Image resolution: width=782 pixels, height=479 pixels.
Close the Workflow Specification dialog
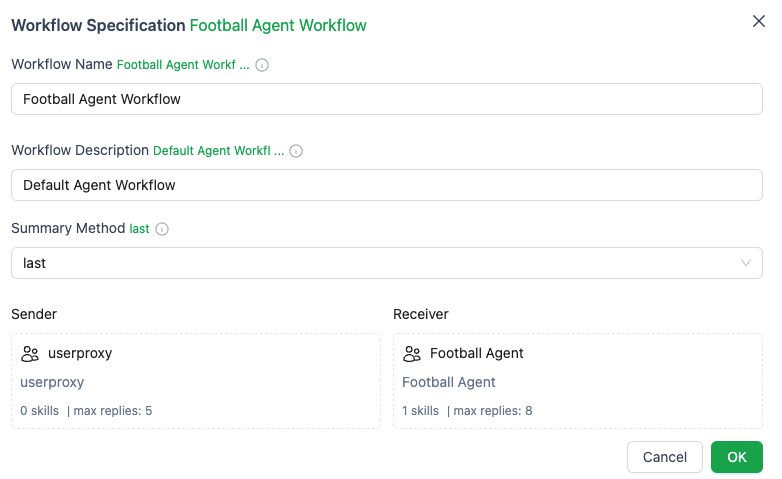[x=759, y=21]
